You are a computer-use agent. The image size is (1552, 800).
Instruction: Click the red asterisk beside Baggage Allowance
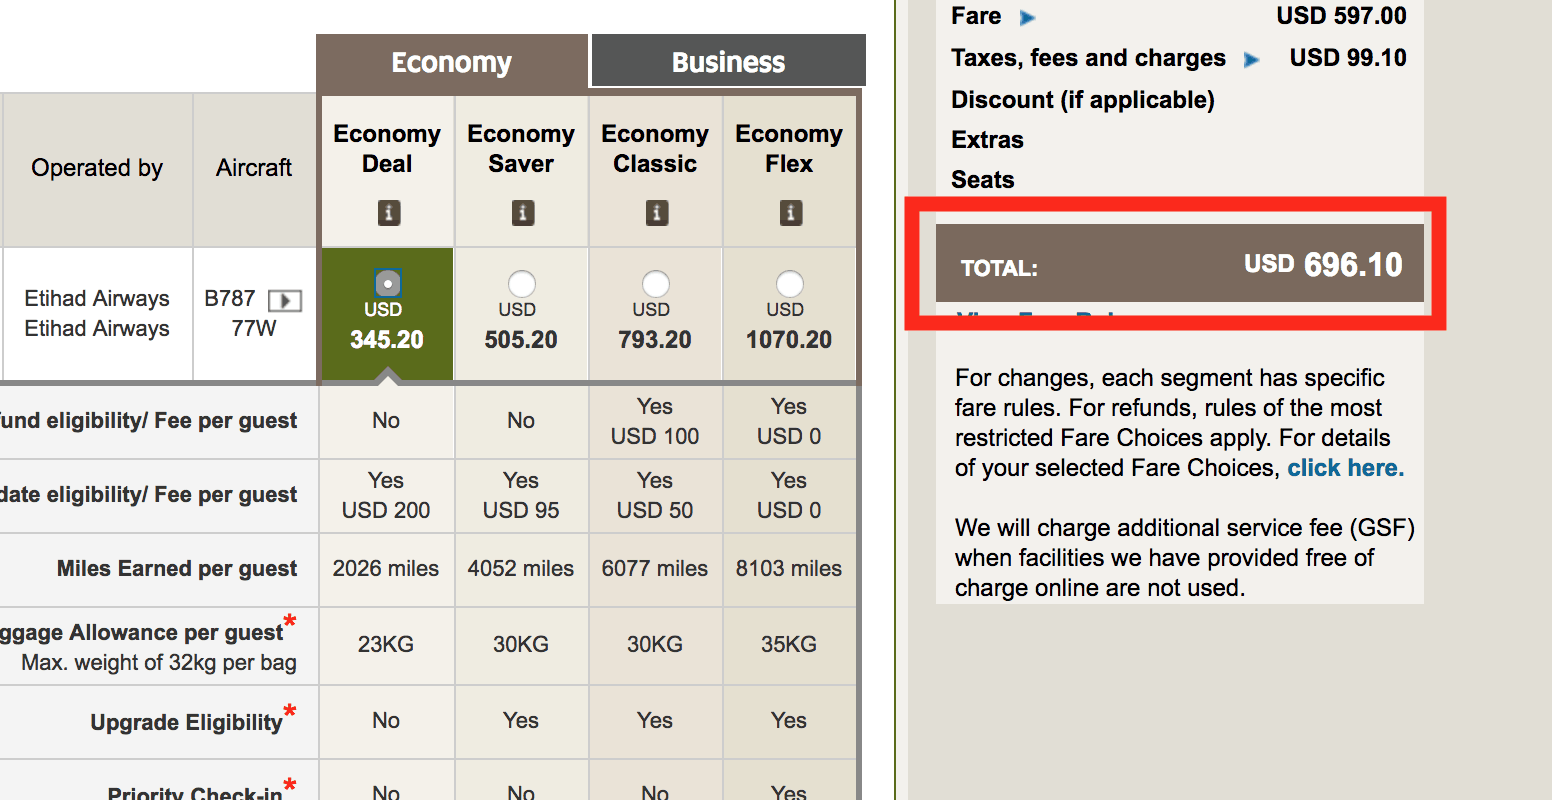coord(290,622)
